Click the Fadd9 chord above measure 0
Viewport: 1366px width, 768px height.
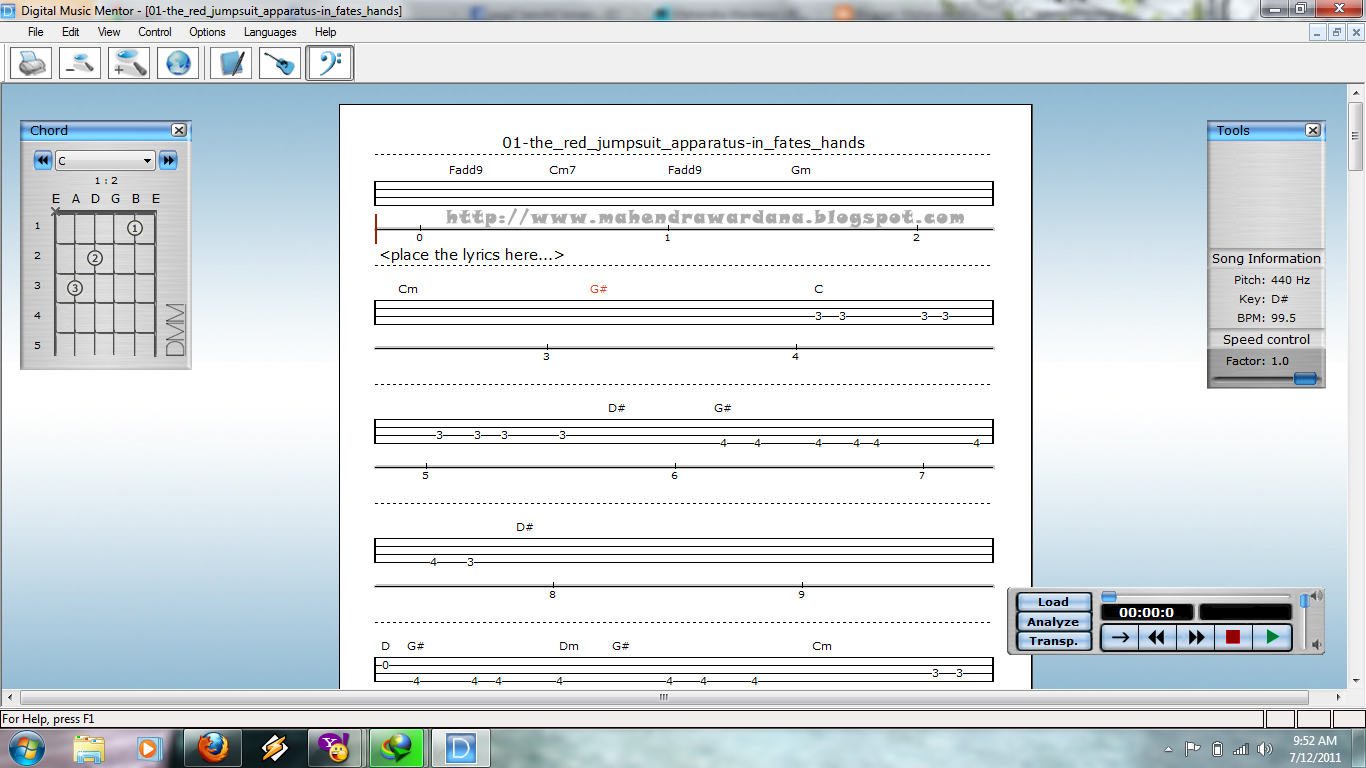click(x=466, y=170)
